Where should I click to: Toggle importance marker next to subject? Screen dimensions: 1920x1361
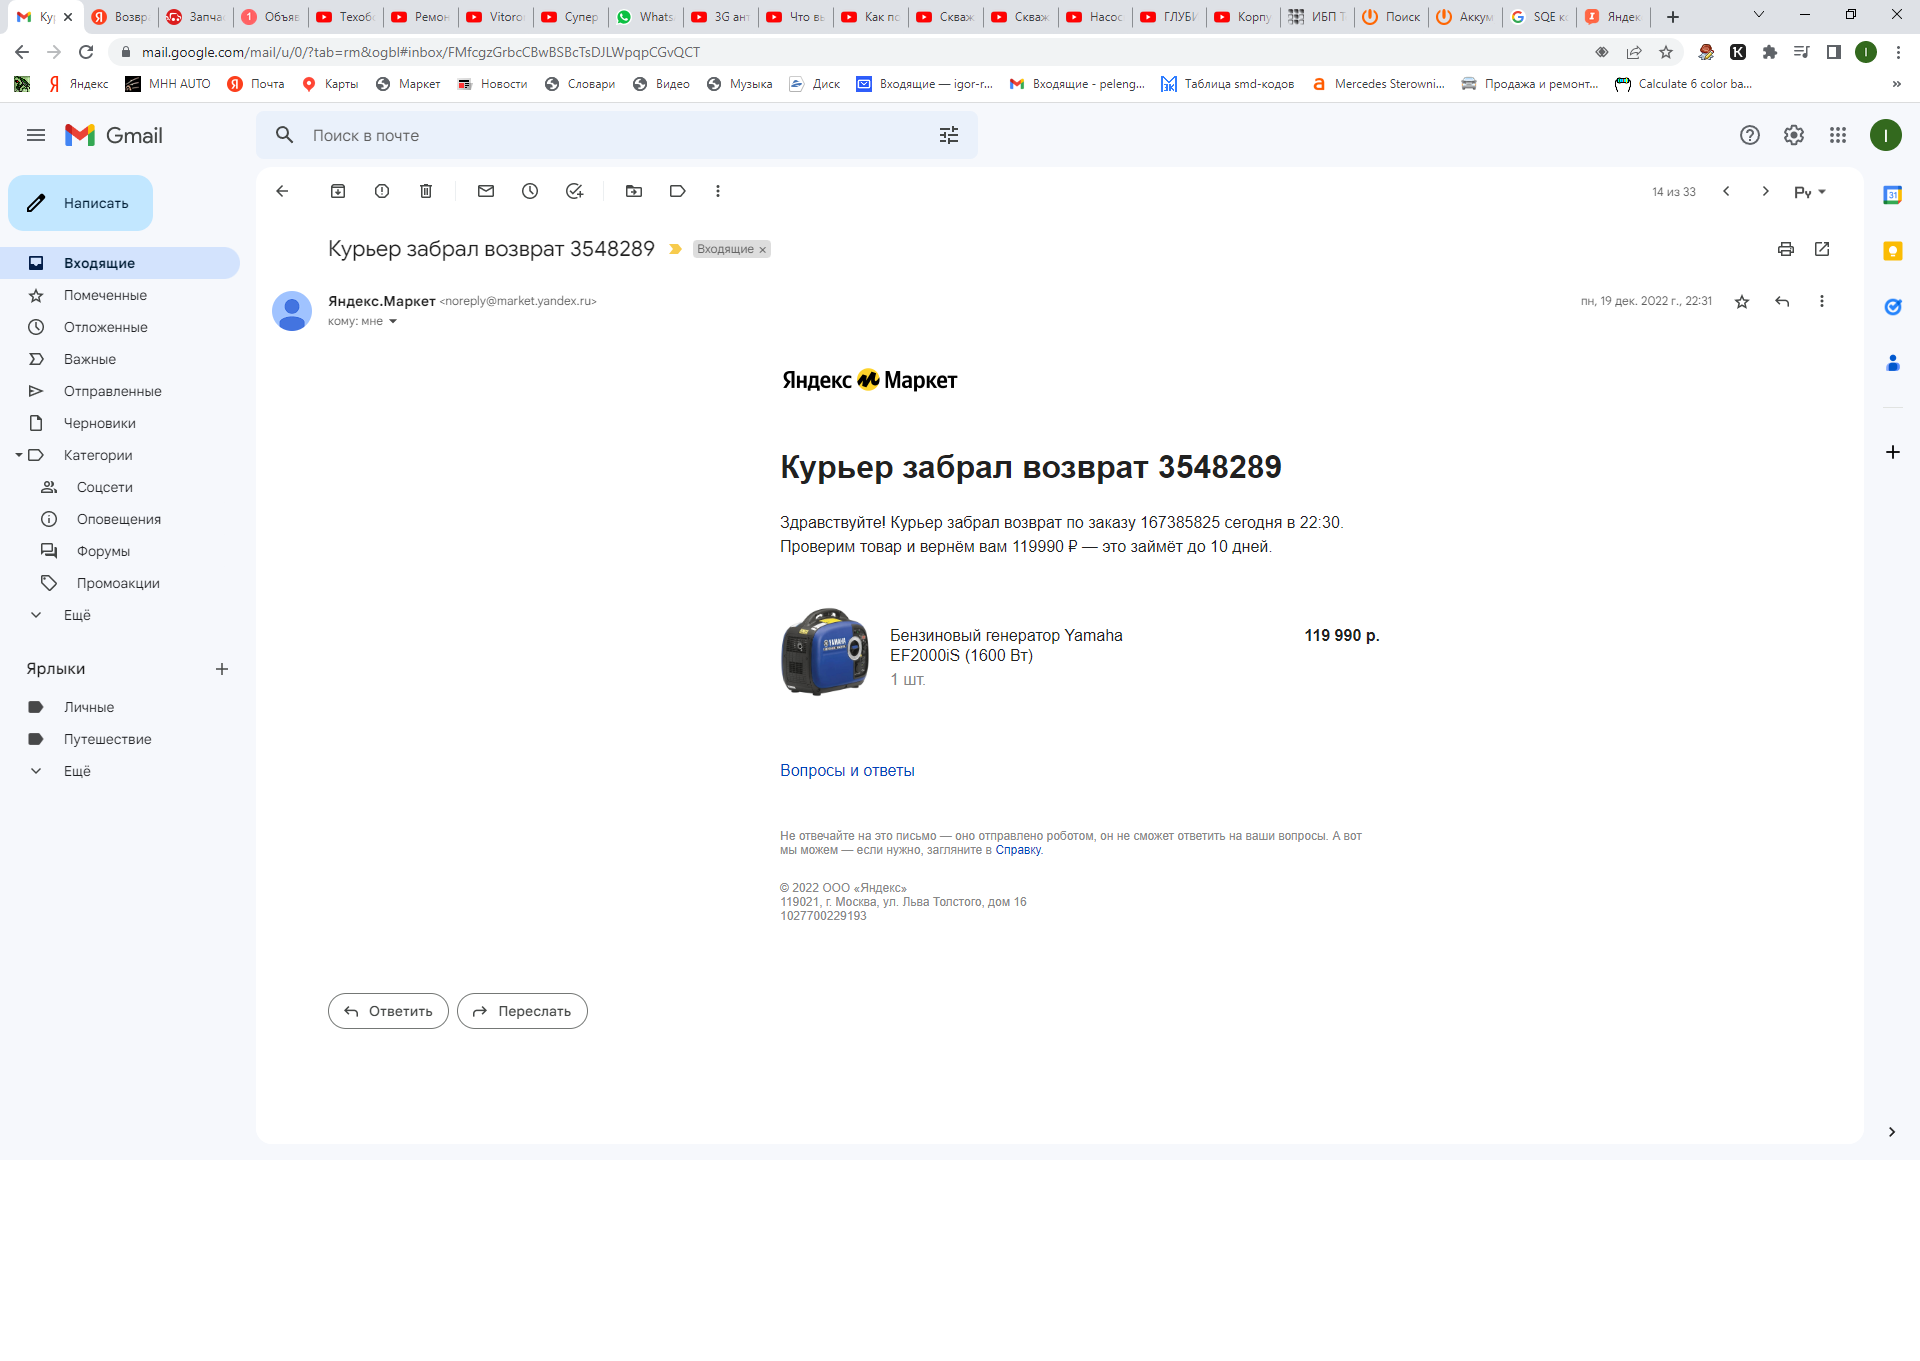pyautogui.click(x=675, y=249)
